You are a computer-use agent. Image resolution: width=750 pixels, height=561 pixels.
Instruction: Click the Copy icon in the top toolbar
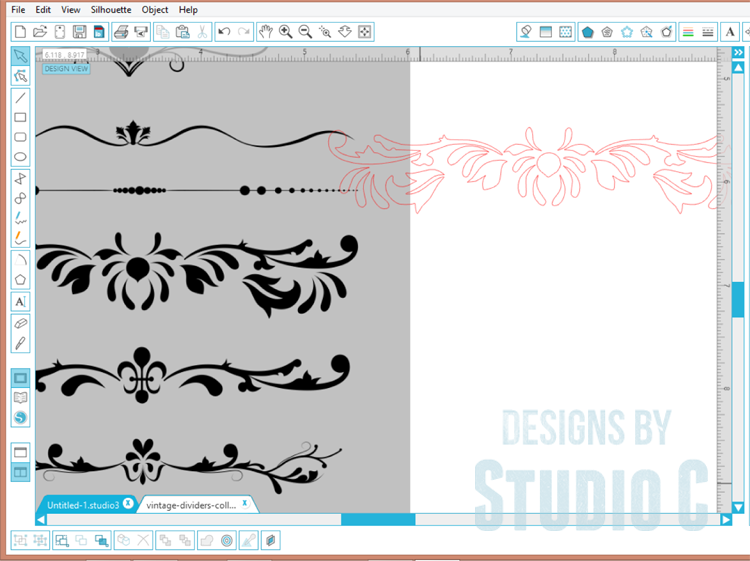coord(163,32)
